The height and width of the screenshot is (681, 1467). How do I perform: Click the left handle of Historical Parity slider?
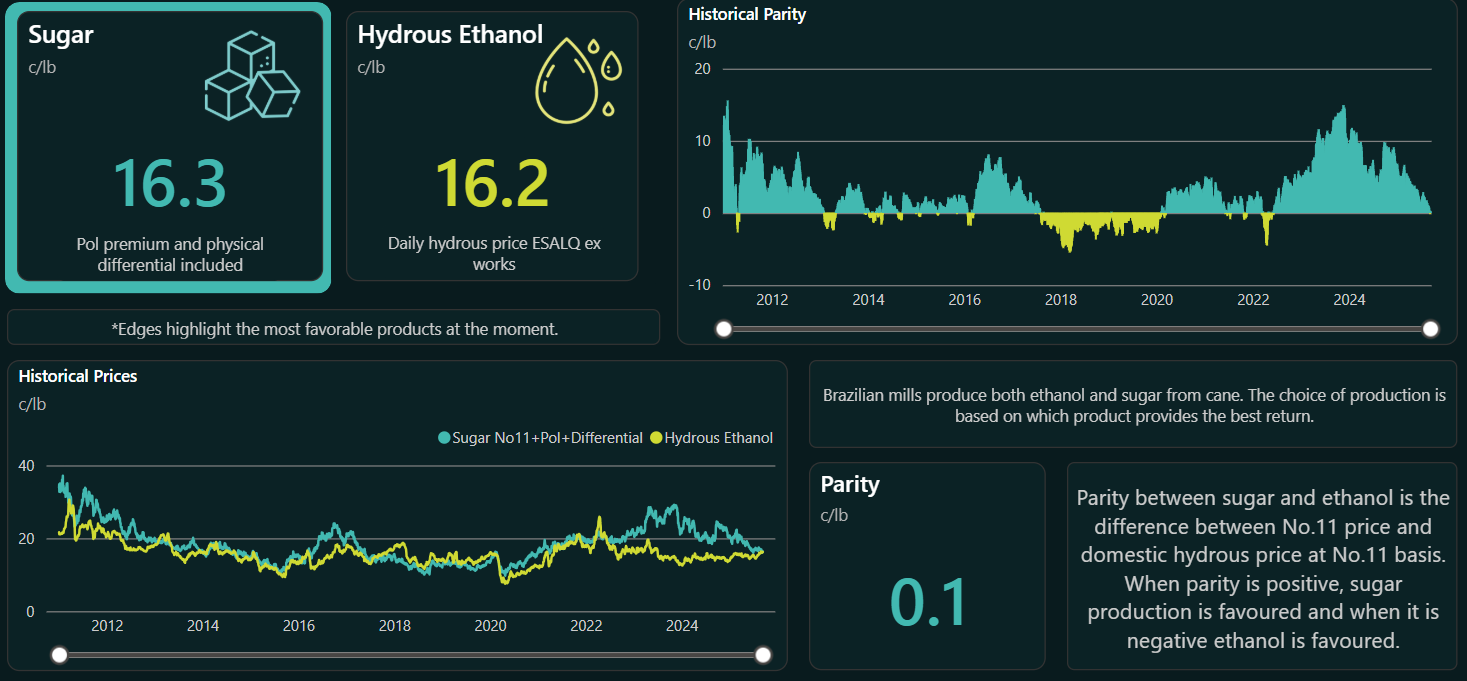pyautogui.click(x=724, y=329)
